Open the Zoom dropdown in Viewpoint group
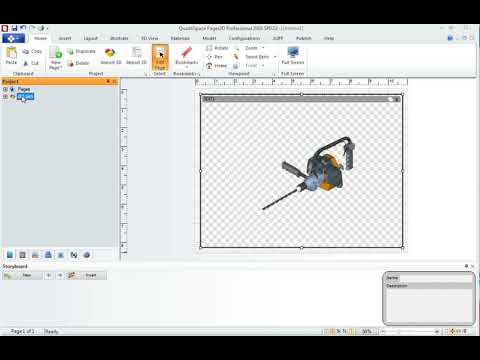The height and width of the screenshot is (360, 480). [249, 48]
